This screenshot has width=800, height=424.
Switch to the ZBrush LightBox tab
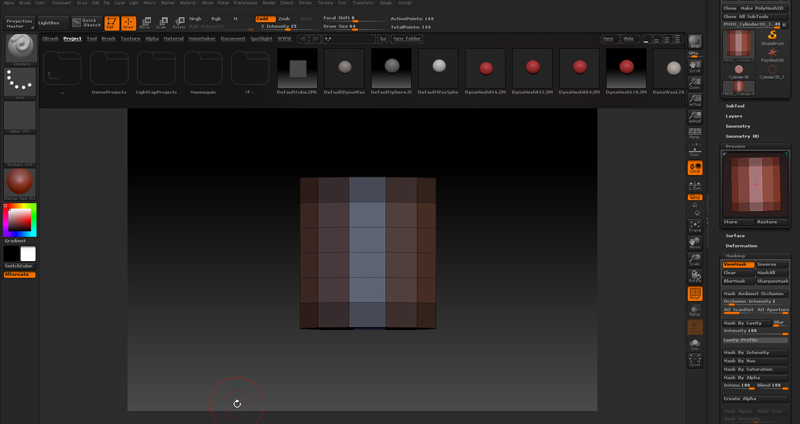50,39
